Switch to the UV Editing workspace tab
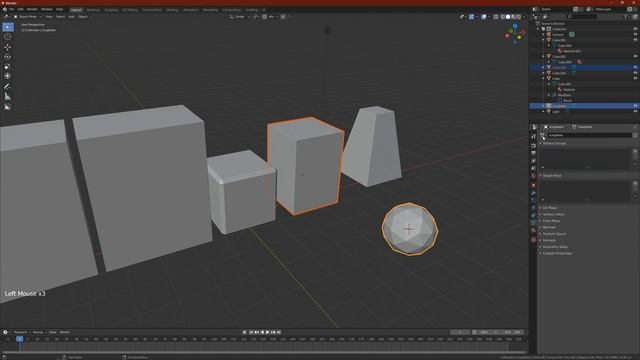The image size is (640, 360). [x=130, y=10]
